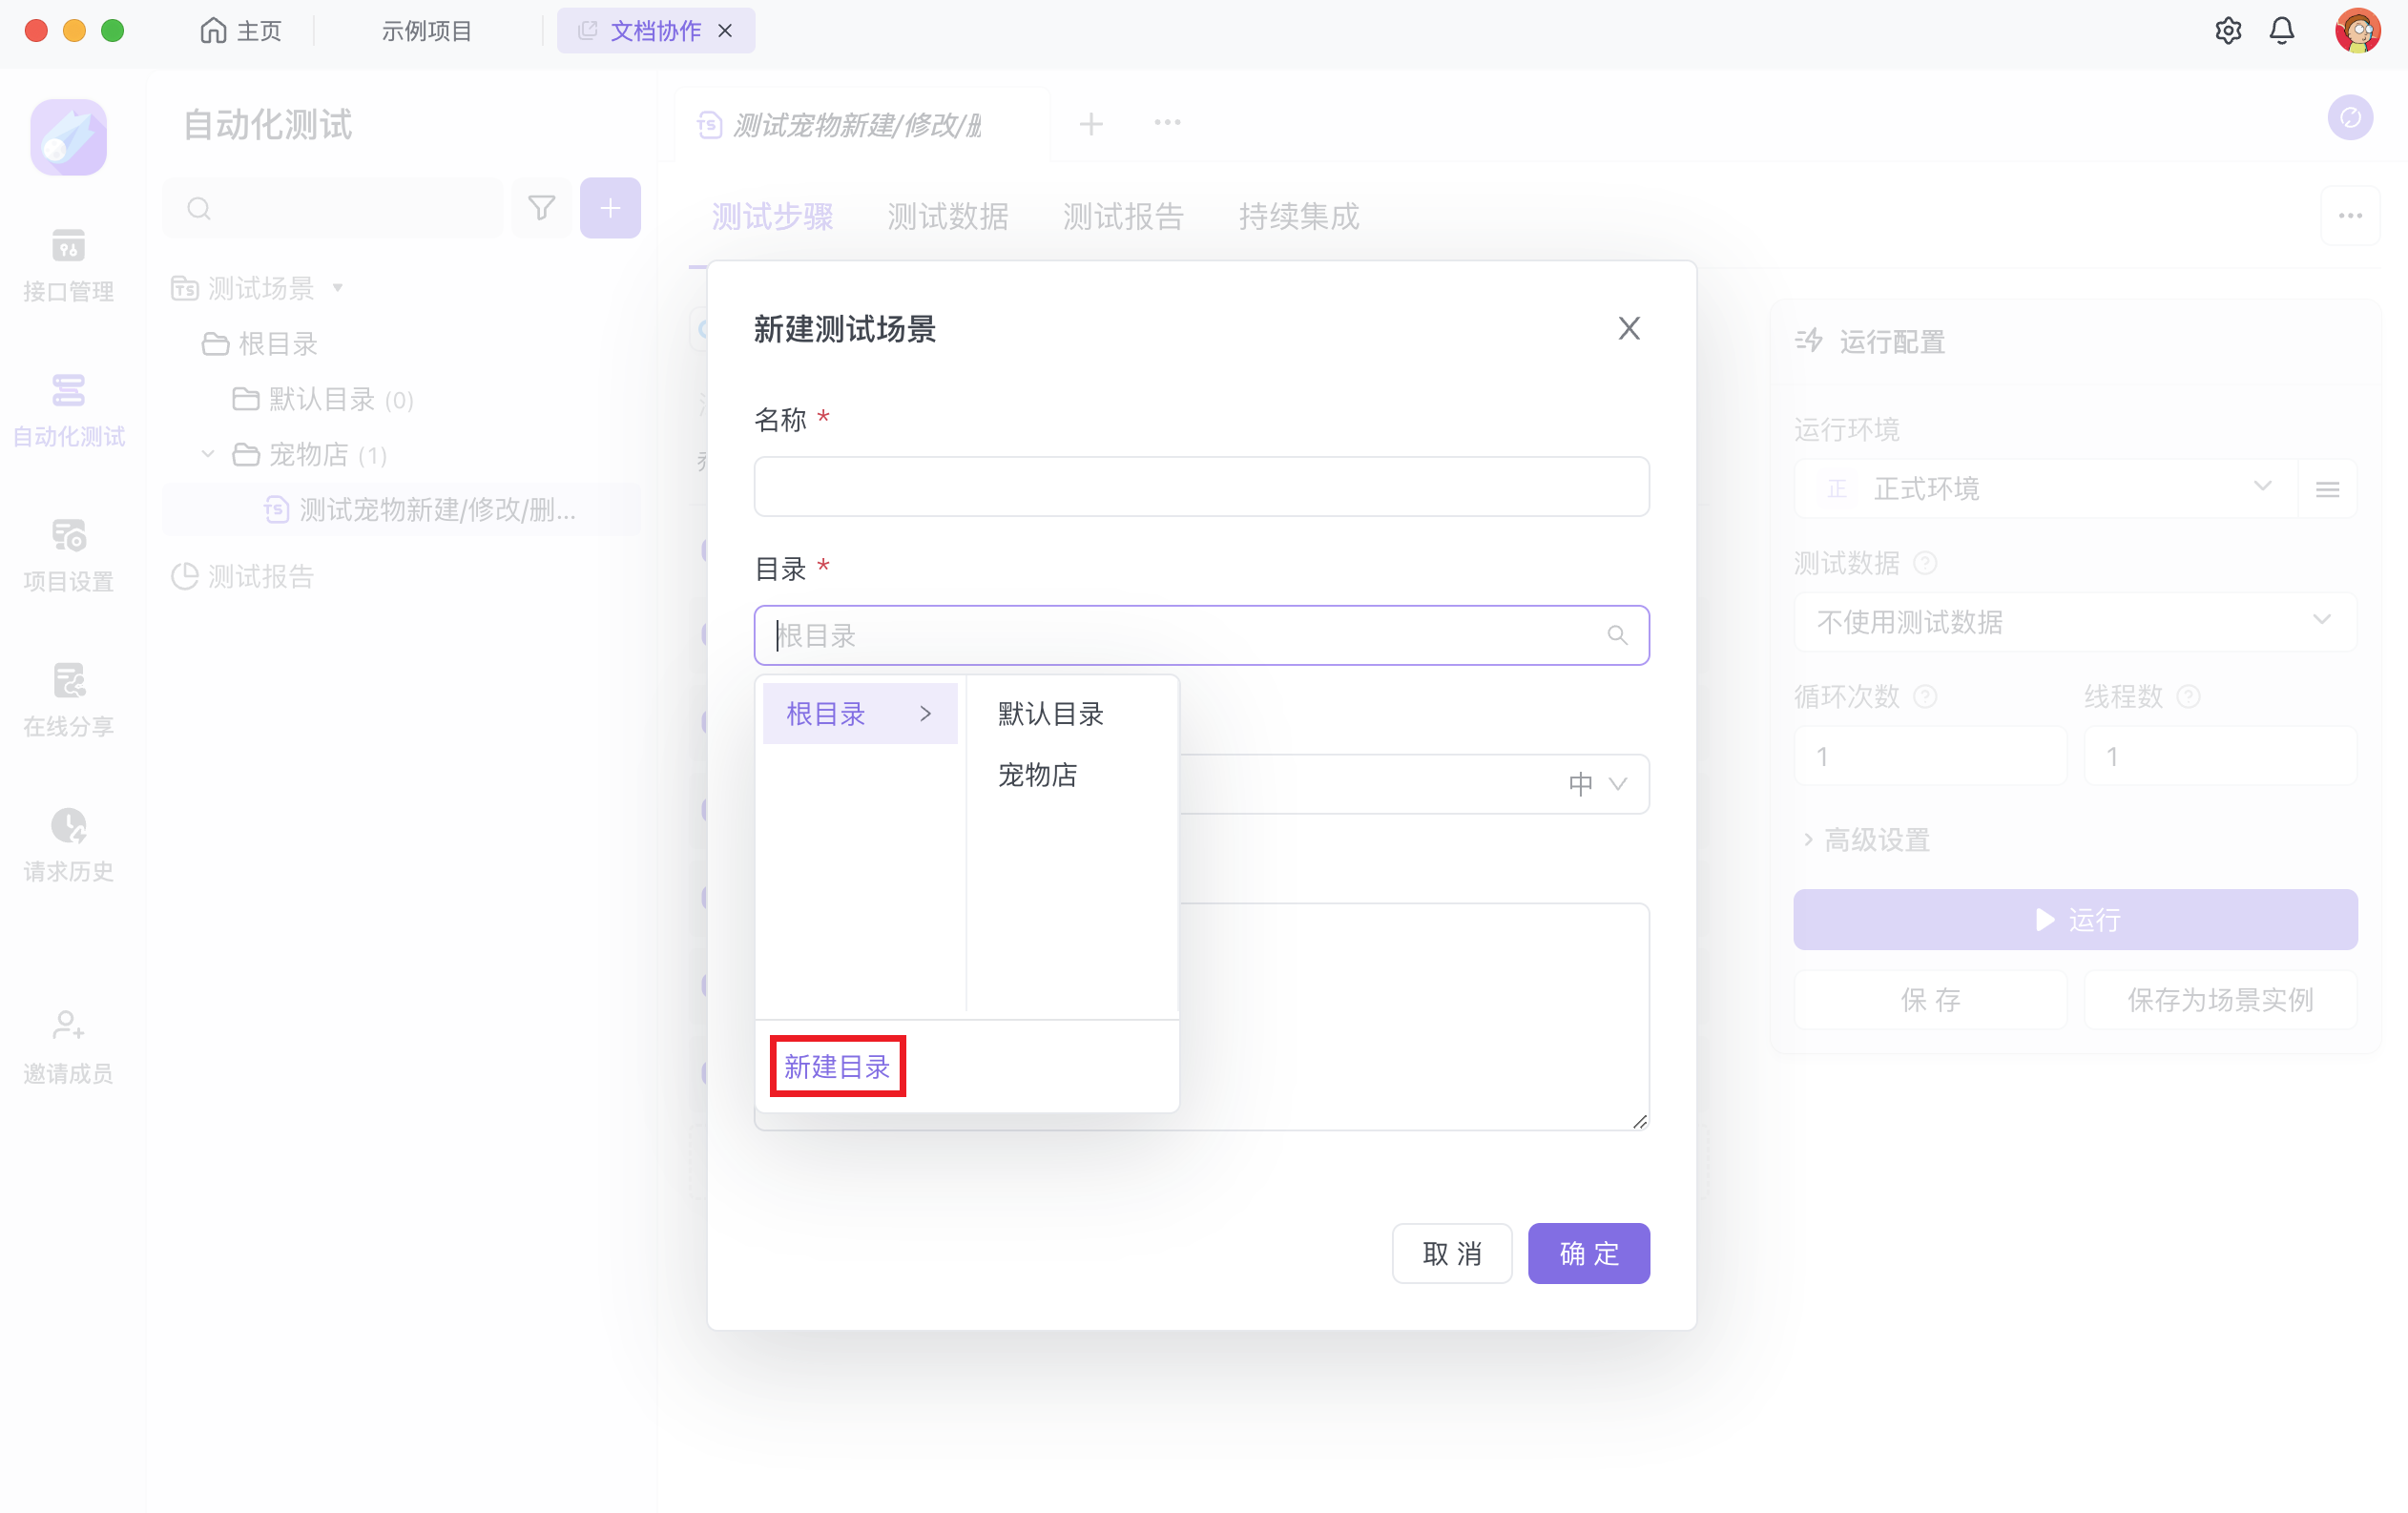Expand 根目录 in the cascader menu
Screen dimensions: 2408x1513
pos(859,714)
